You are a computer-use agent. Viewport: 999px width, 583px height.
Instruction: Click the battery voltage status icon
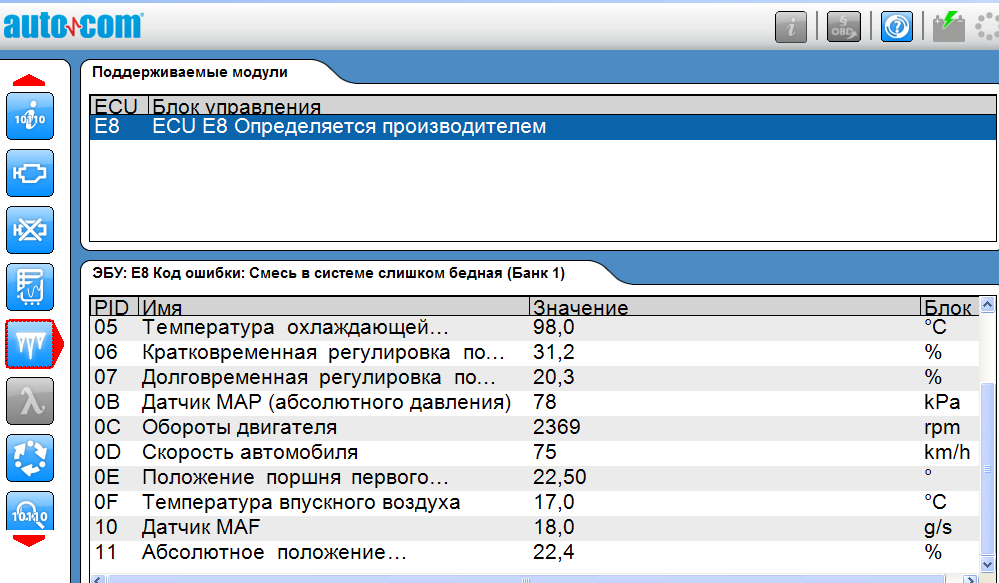tap(948, 27)
